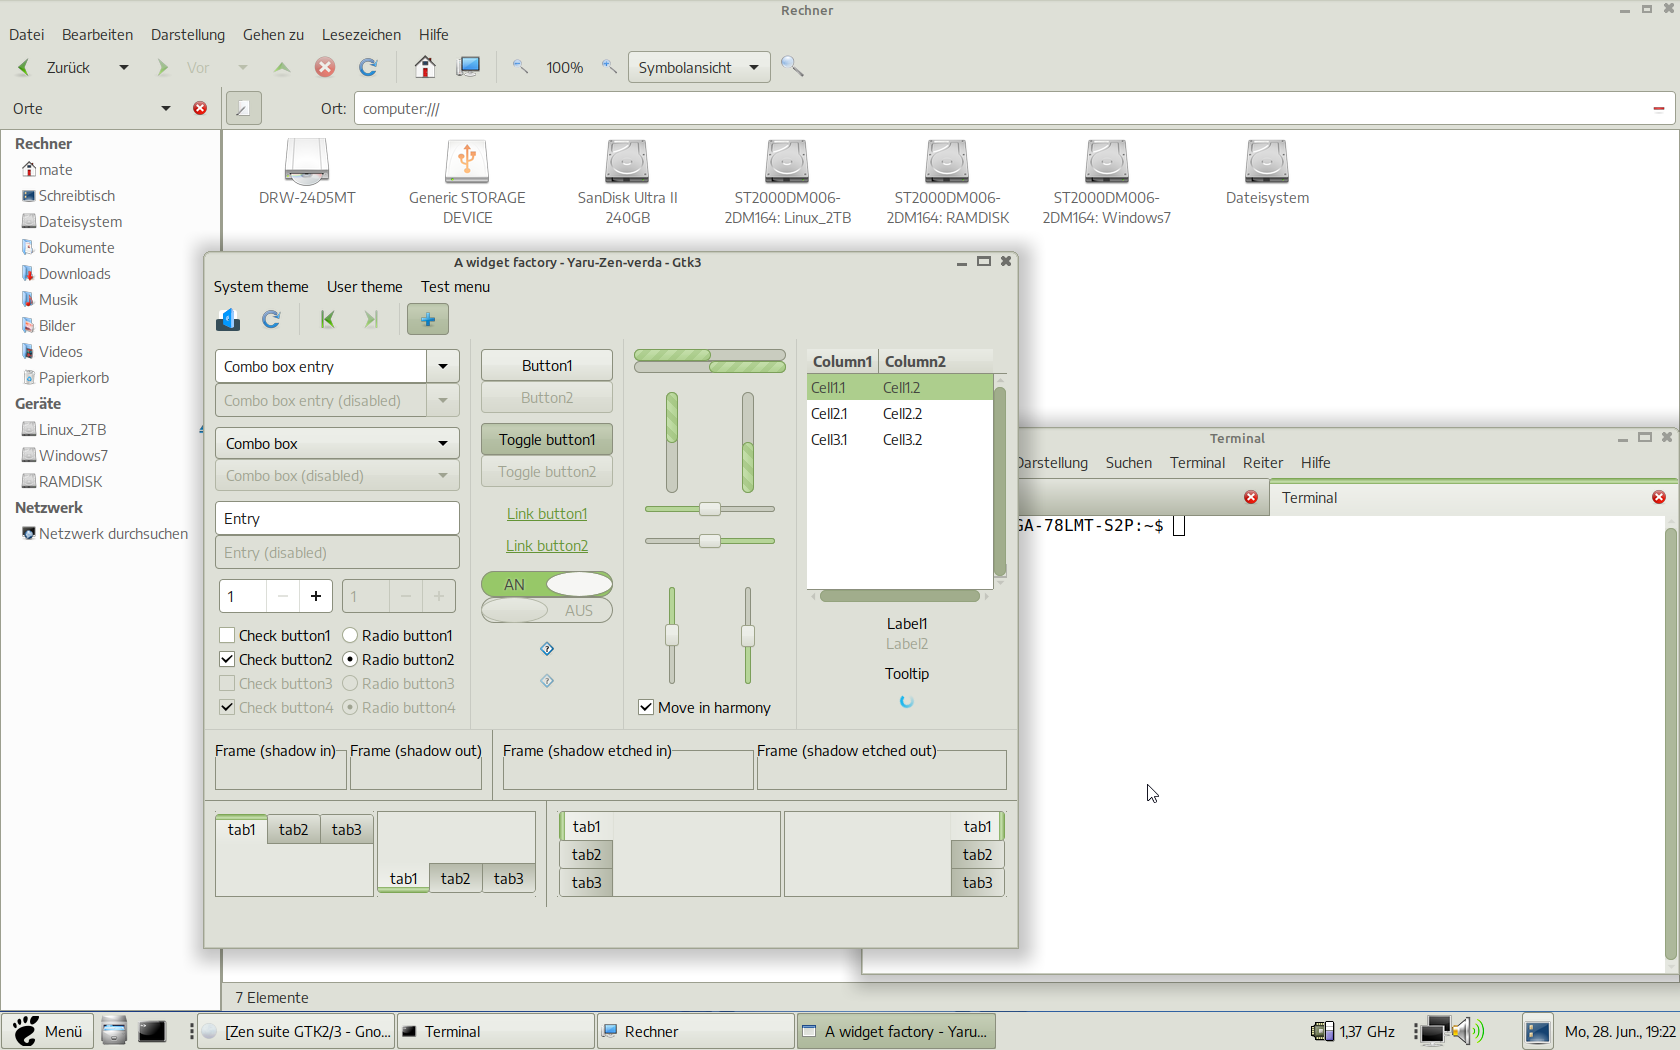Enable Check button1 checkbox
Image resolution: width=1680 pixels, height=1050 pixels.
[227, 636]
